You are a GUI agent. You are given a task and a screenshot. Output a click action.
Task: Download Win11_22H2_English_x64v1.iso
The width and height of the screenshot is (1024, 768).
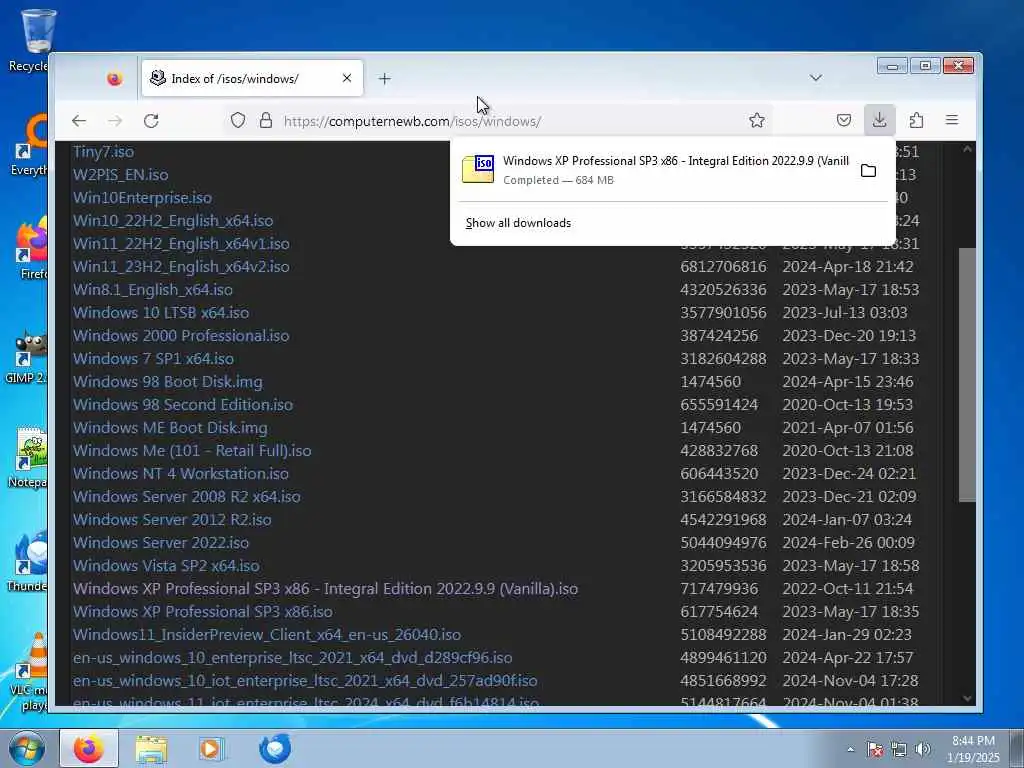(181, 244)
